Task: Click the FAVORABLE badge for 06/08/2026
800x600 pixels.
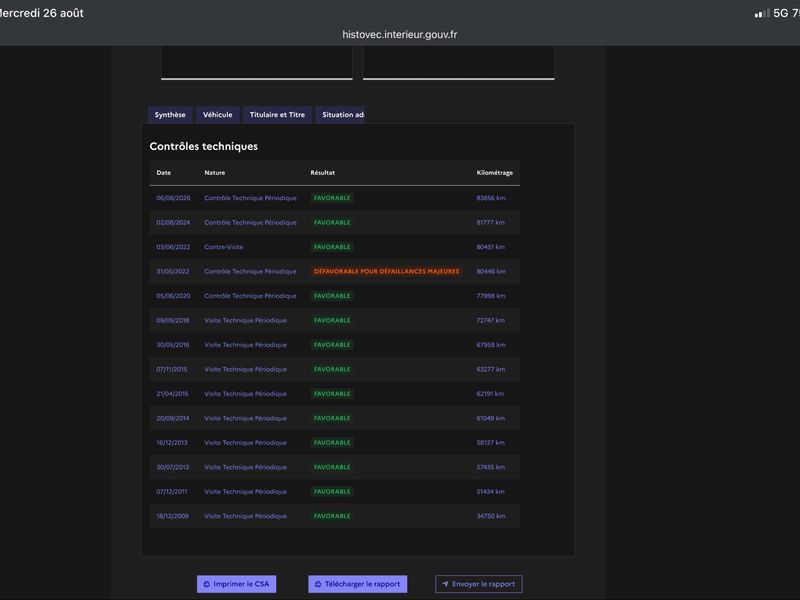Action: coord(332,198)
